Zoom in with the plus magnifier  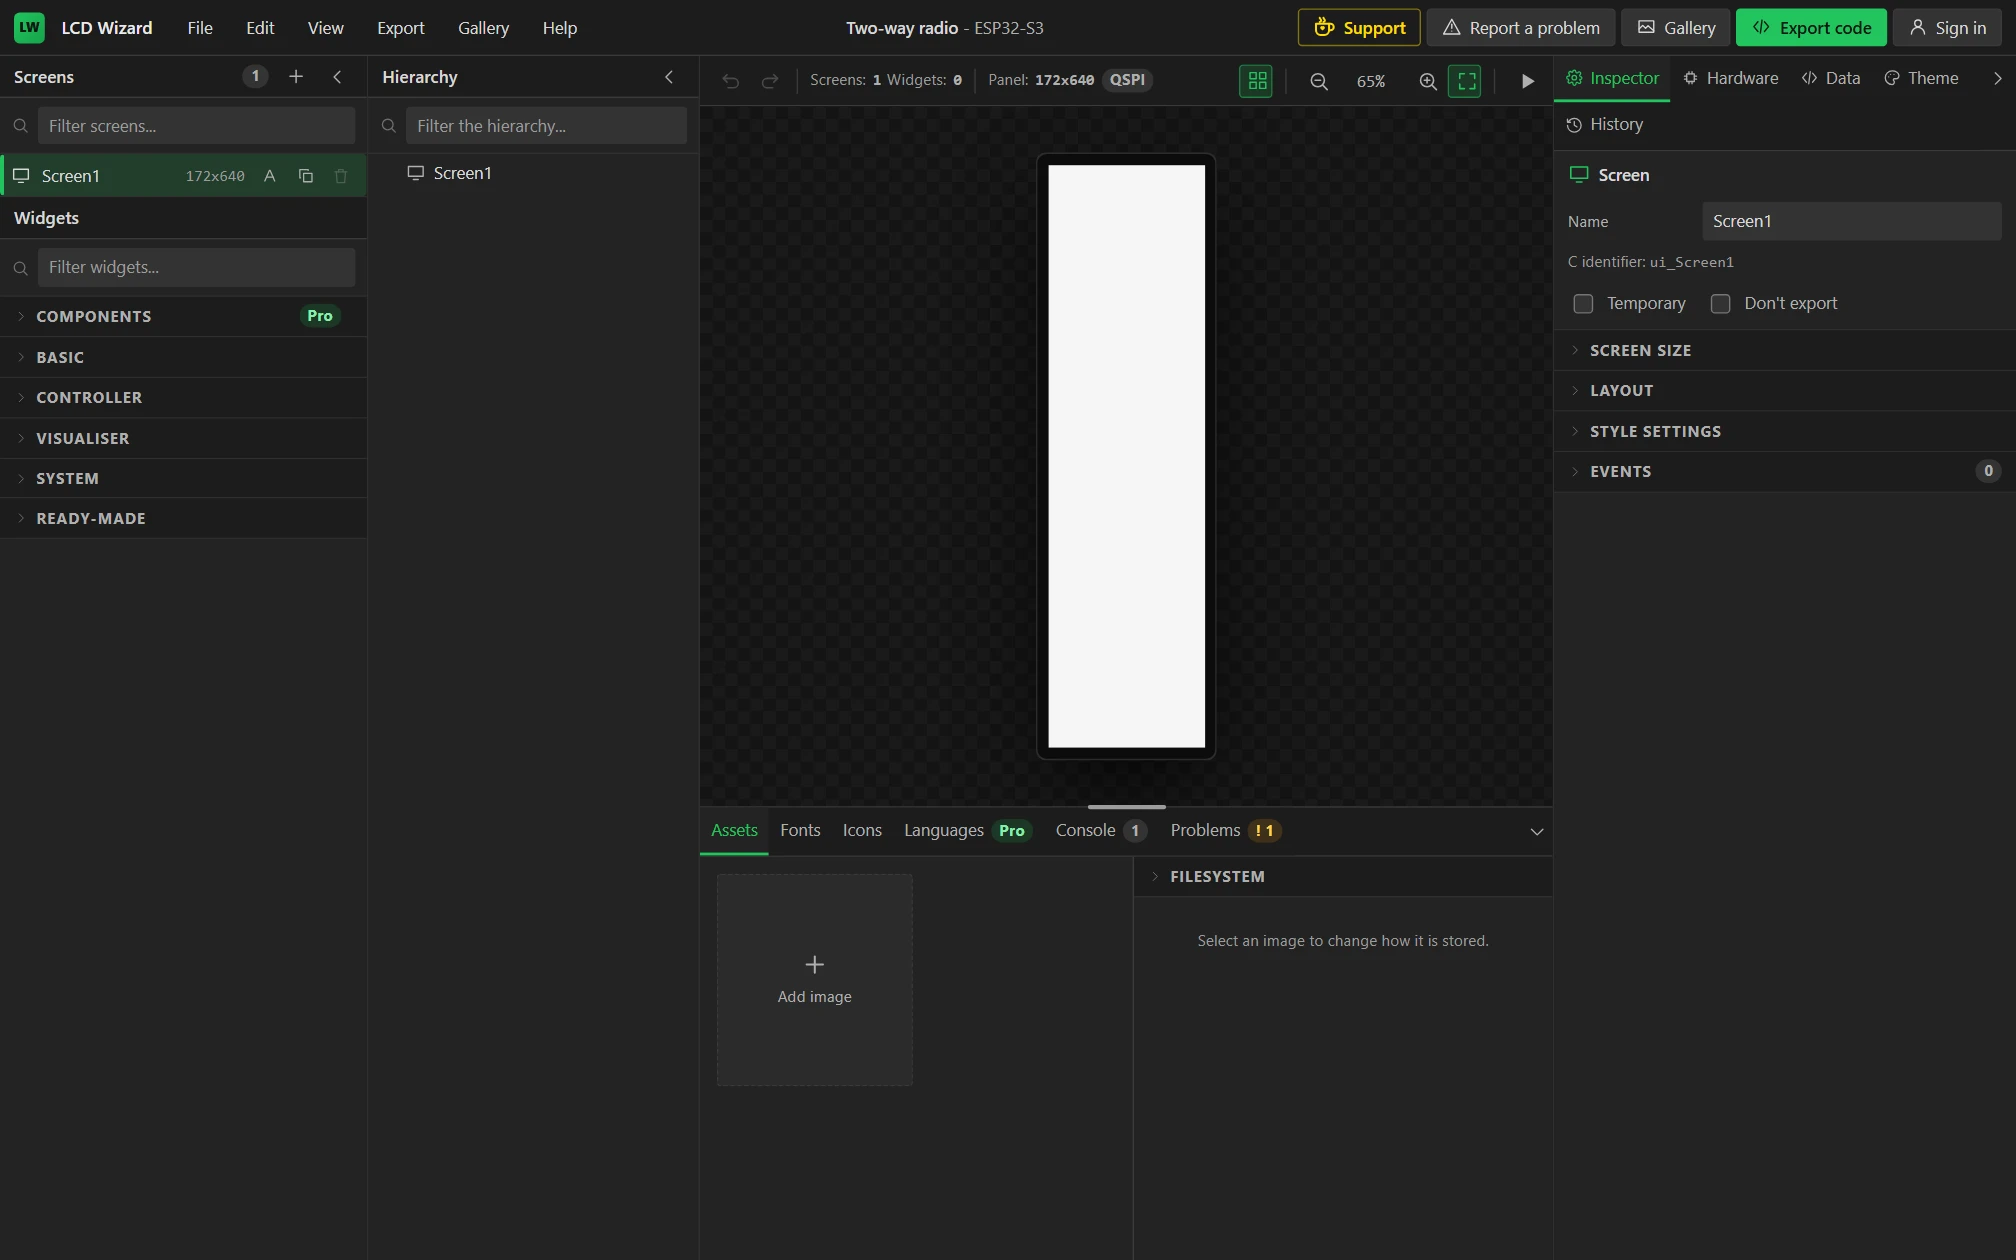point(1428,81)
